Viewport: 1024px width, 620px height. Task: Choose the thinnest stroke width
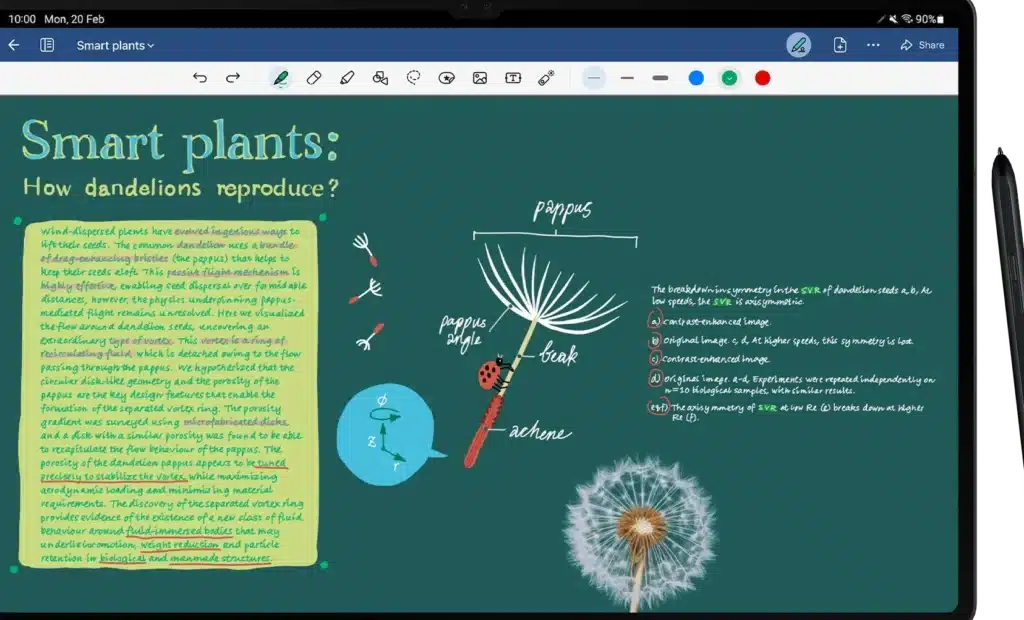tap(594, 78)
